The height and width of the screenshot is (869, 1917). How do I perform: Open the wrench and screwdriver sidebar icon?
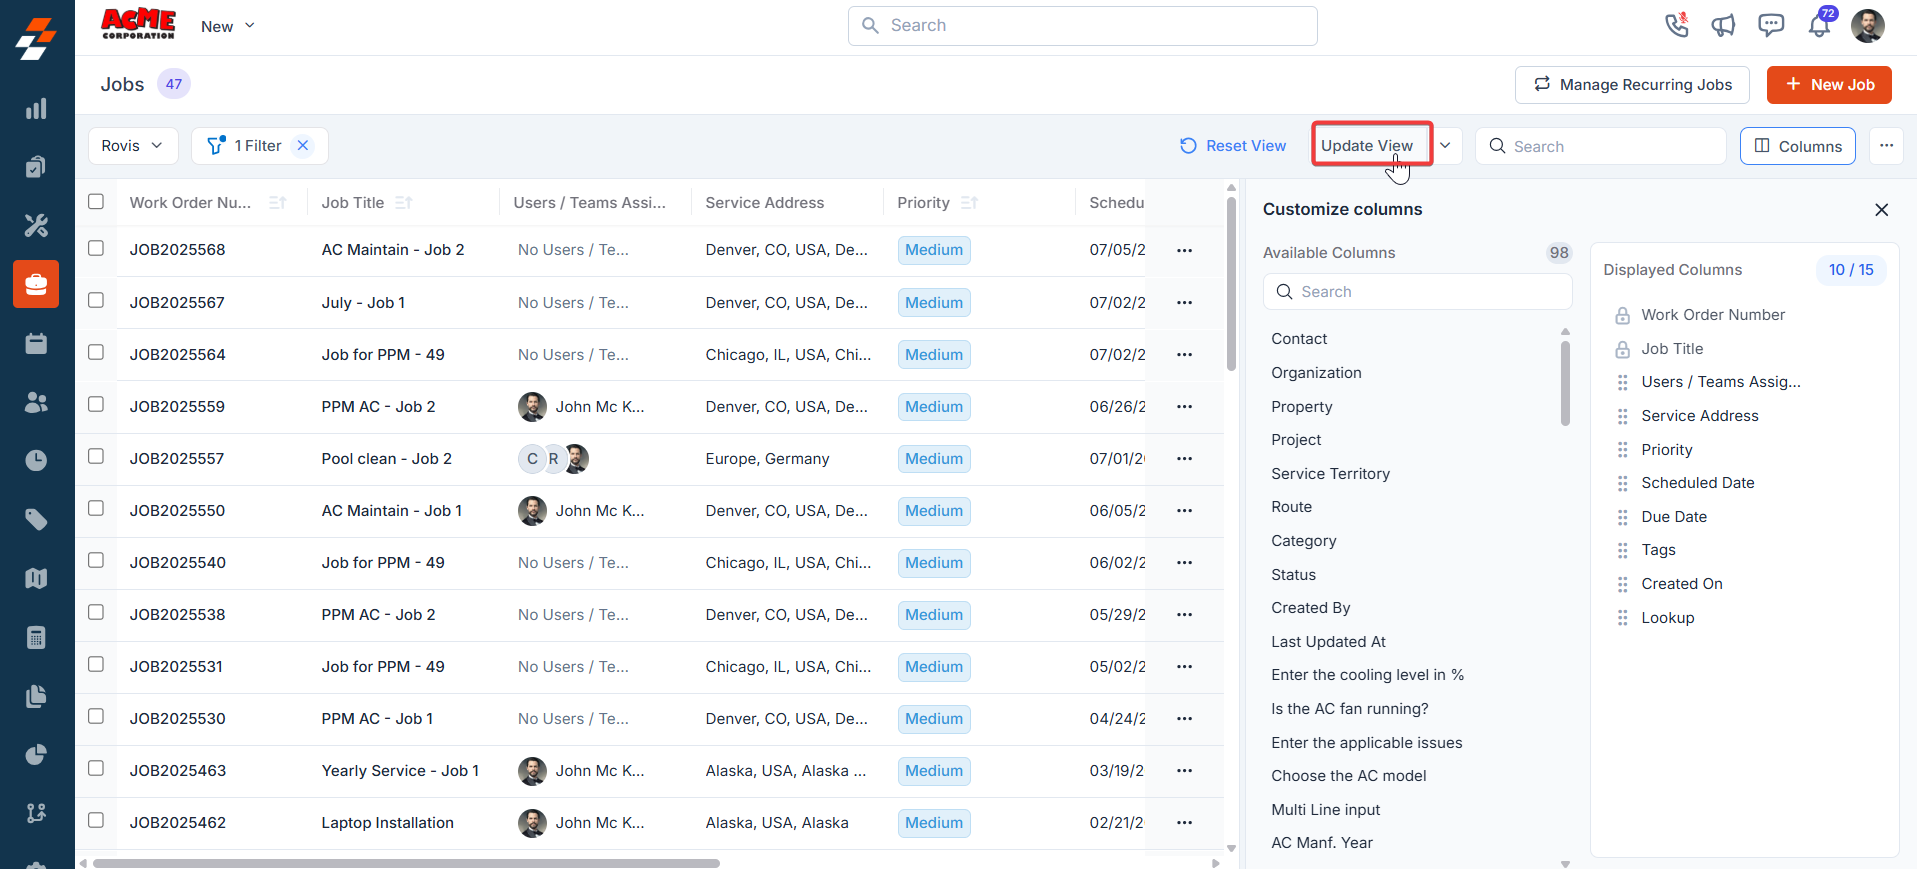coord(36,226)
